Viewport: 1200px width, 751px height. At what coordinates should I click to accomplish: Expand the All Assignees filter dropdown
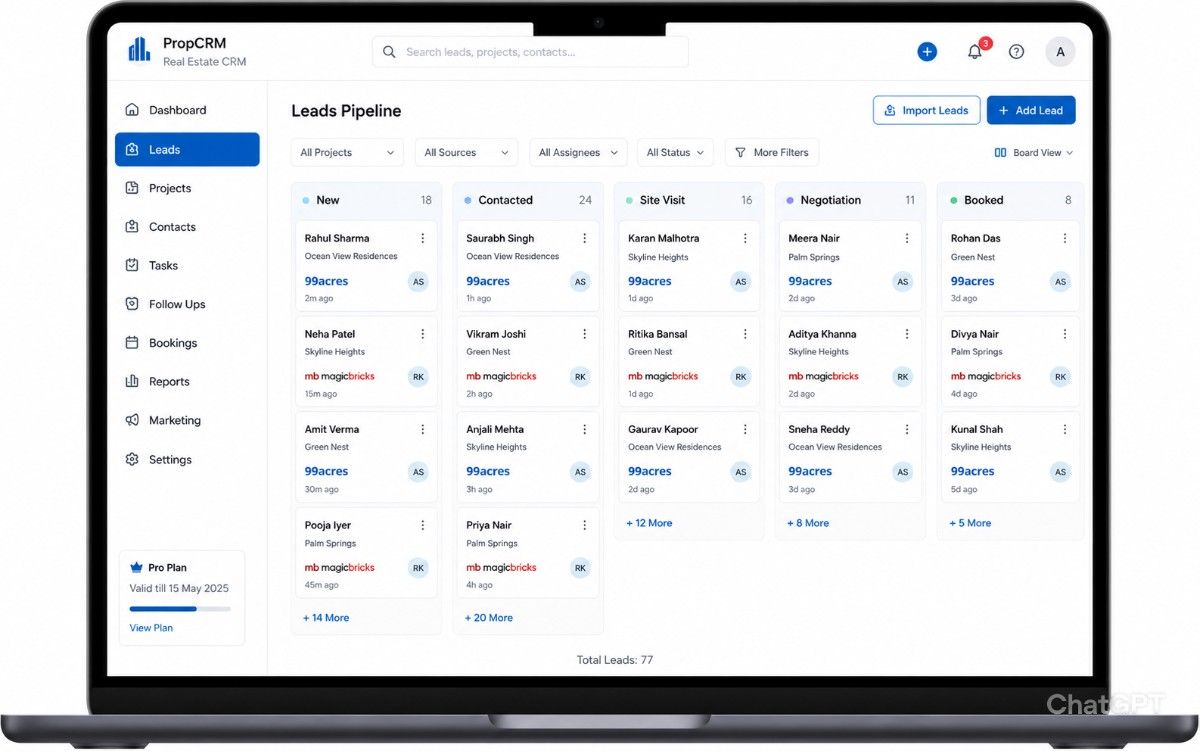[578, 153]
